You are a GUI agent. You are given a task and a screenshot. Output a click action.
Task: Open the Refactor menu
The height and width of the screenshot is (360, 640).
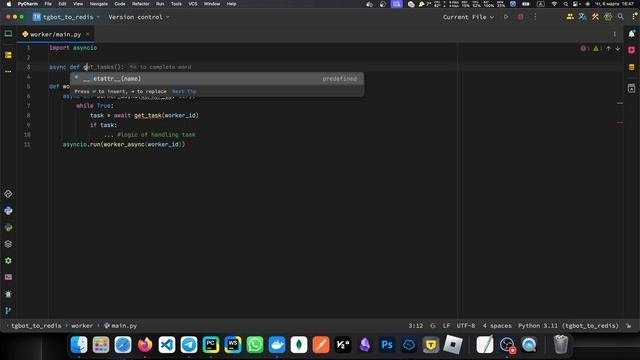click(141, 4)
